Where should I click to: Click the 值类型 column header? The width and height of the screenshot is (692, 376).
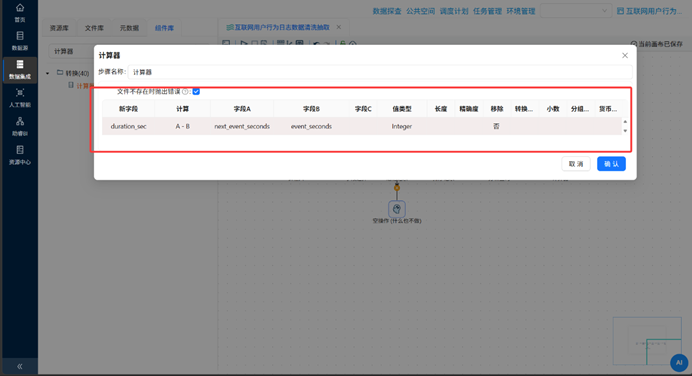point(402,109)
